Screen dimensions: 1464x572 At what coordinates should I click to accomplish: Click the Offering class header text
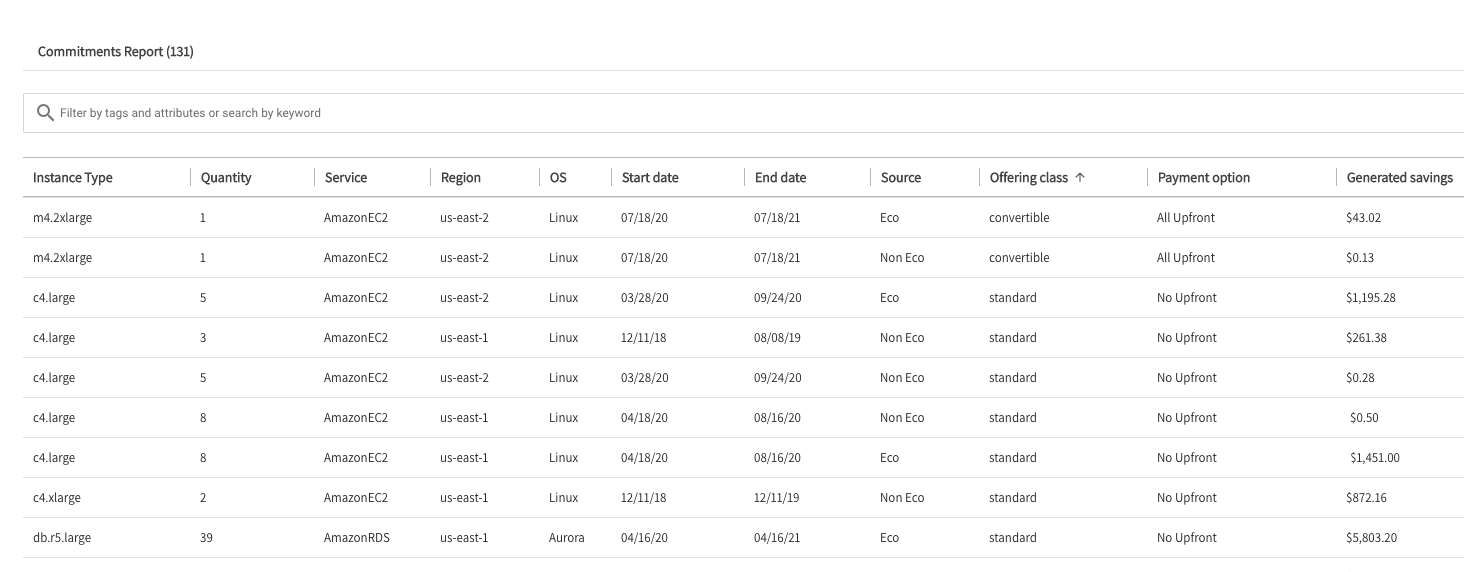(x=1028, y=178)
